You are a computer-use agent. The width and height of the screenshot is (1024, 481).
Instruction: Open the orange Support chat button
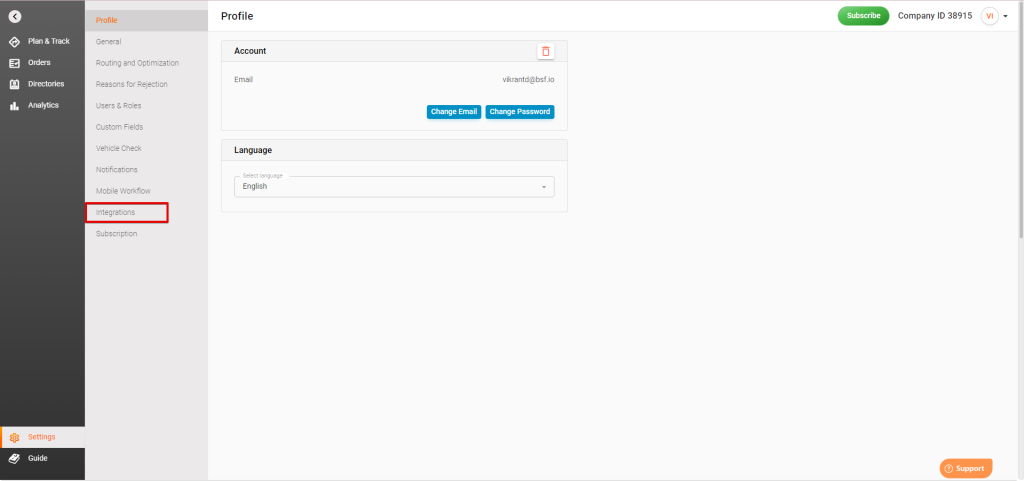point(965,468)
